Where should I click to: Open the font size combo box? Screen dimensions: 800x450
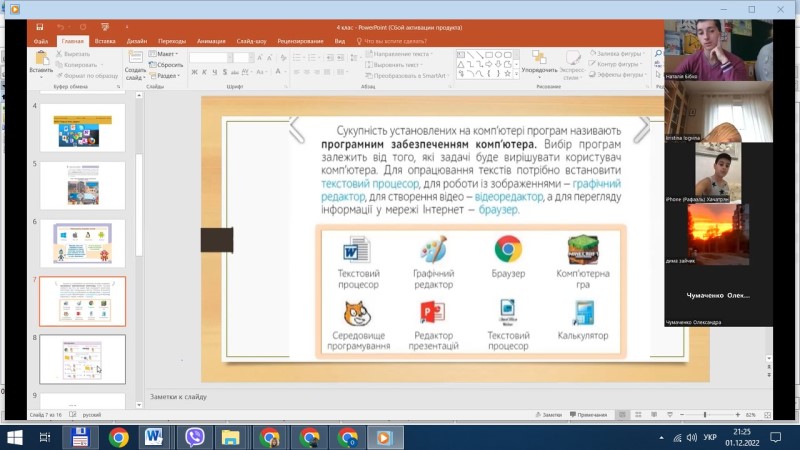(243, 58)
